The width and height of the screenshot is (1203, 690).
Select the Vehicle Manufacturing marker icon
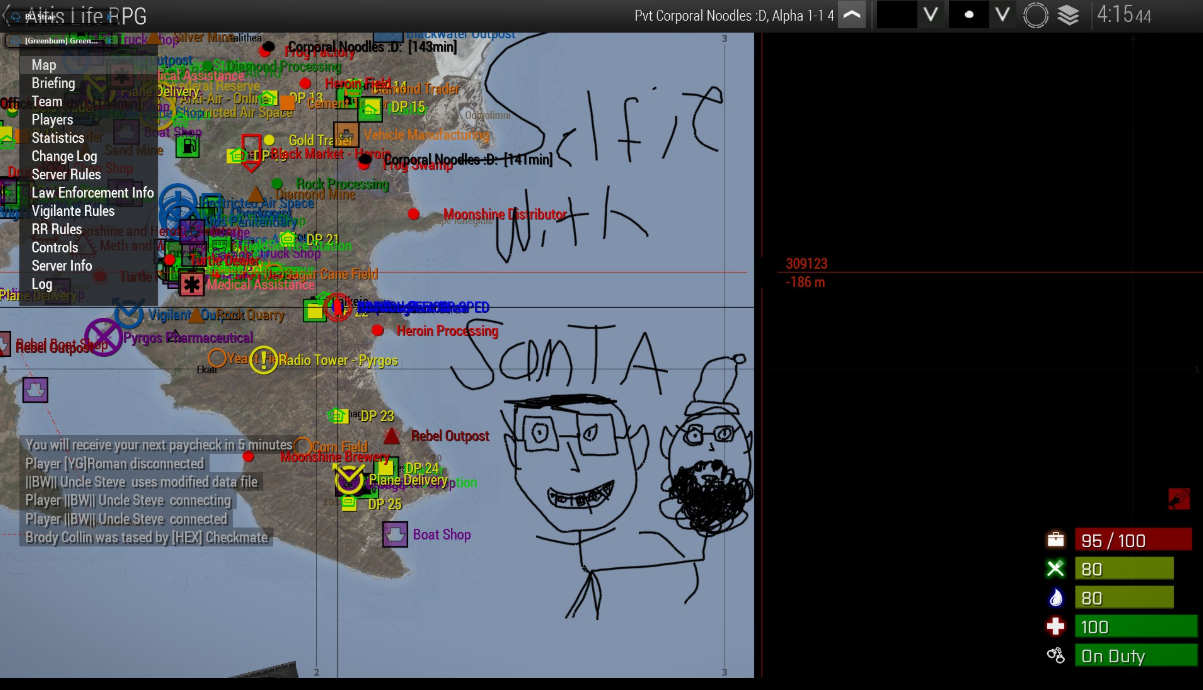346,134
